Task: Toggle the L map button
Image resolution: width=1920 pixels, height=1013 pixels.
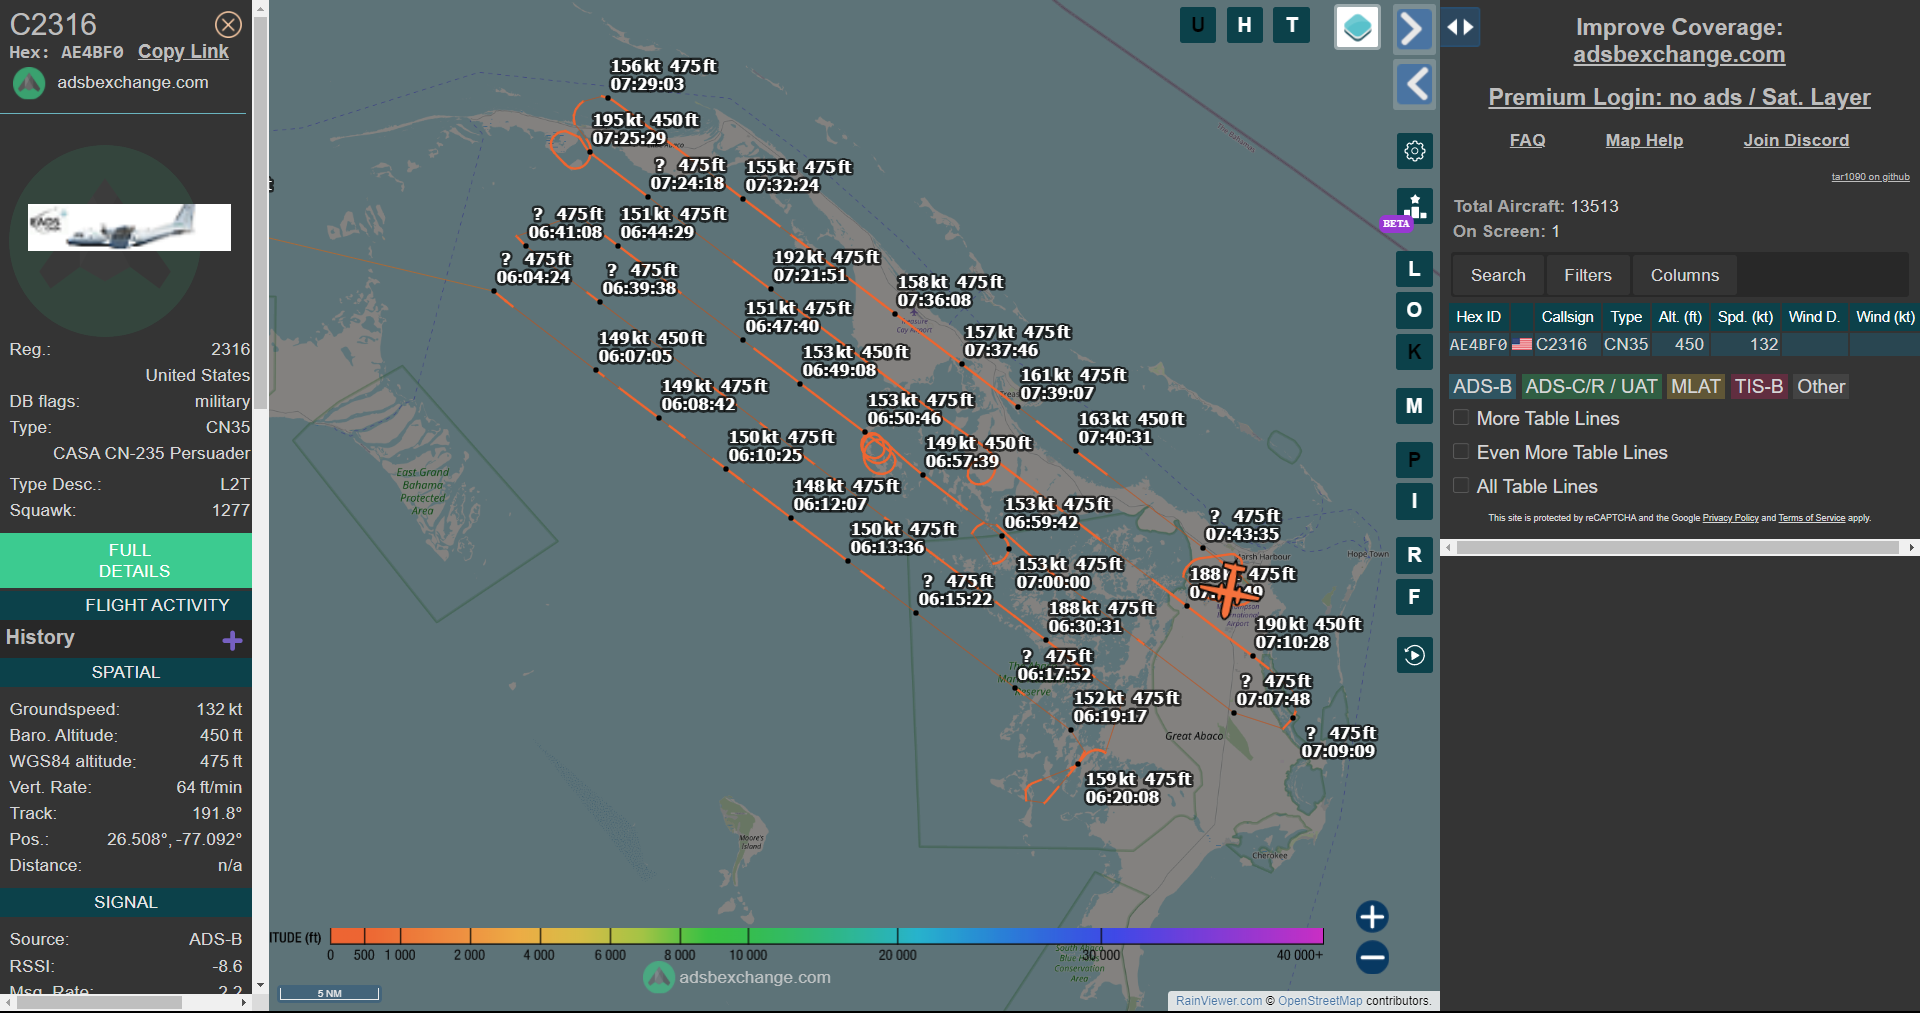Action: tap(1414, 269)
